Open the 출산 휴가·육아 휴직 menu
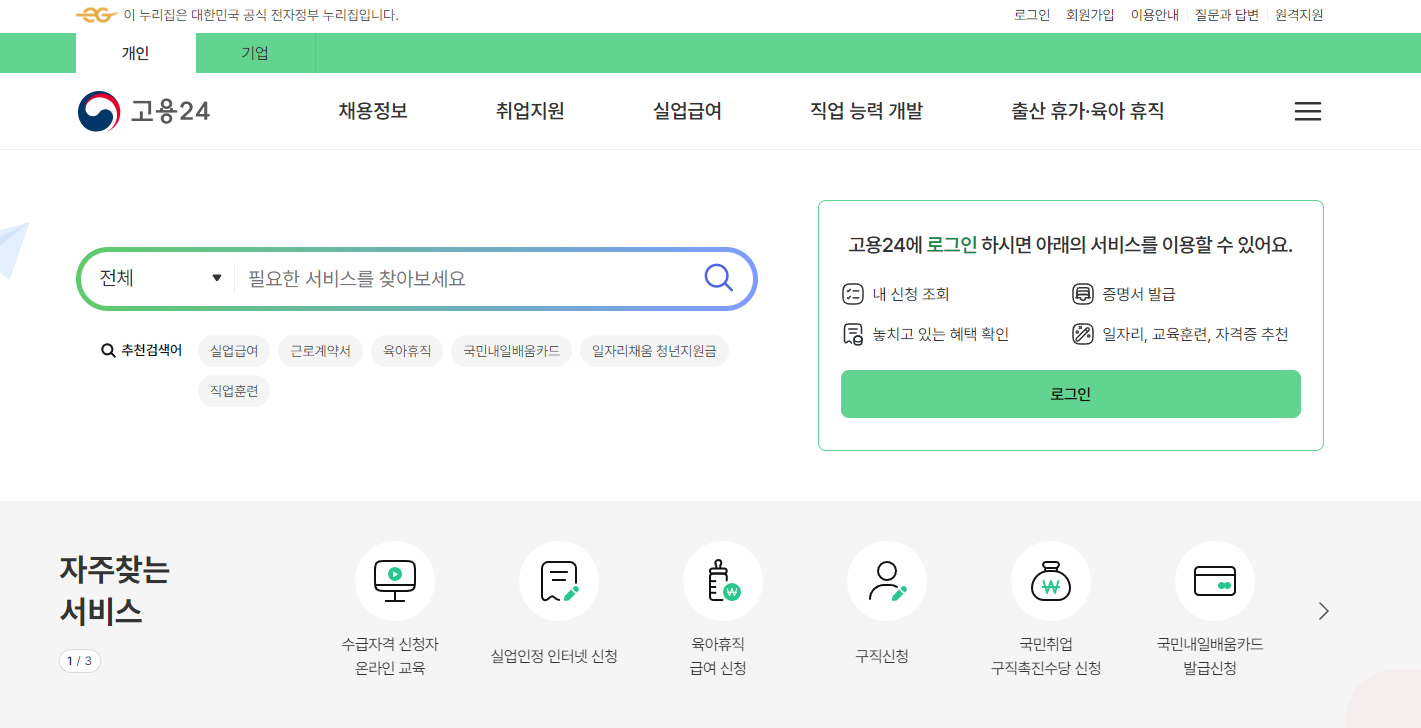The width and height of the screenshot is (1421, 728). [1088, 111]
